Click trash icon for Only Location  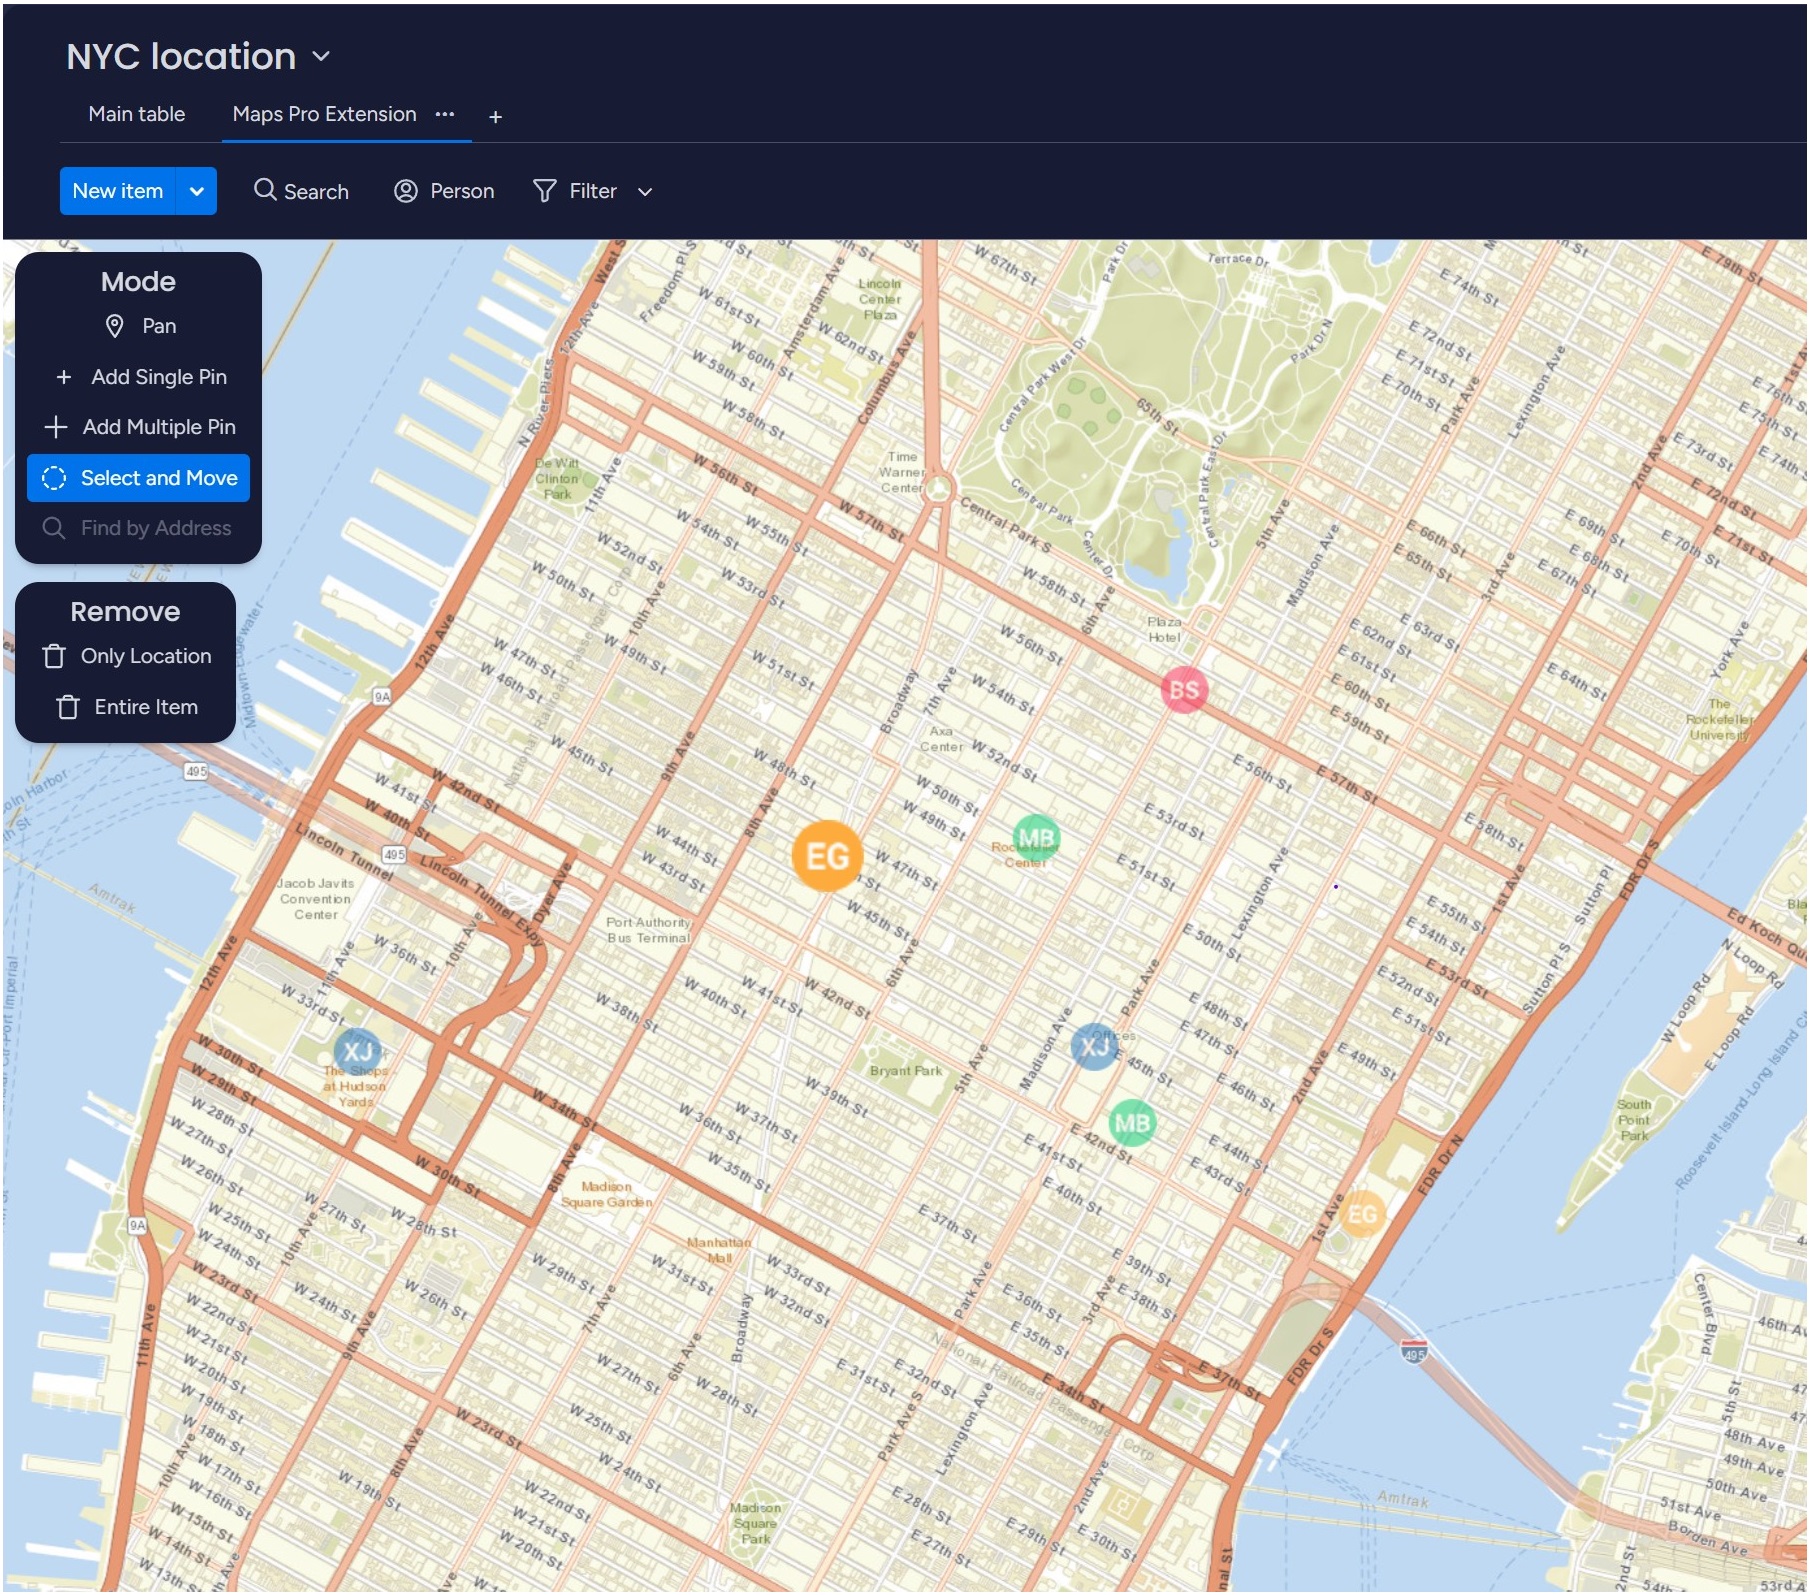(x=55, y=656)
